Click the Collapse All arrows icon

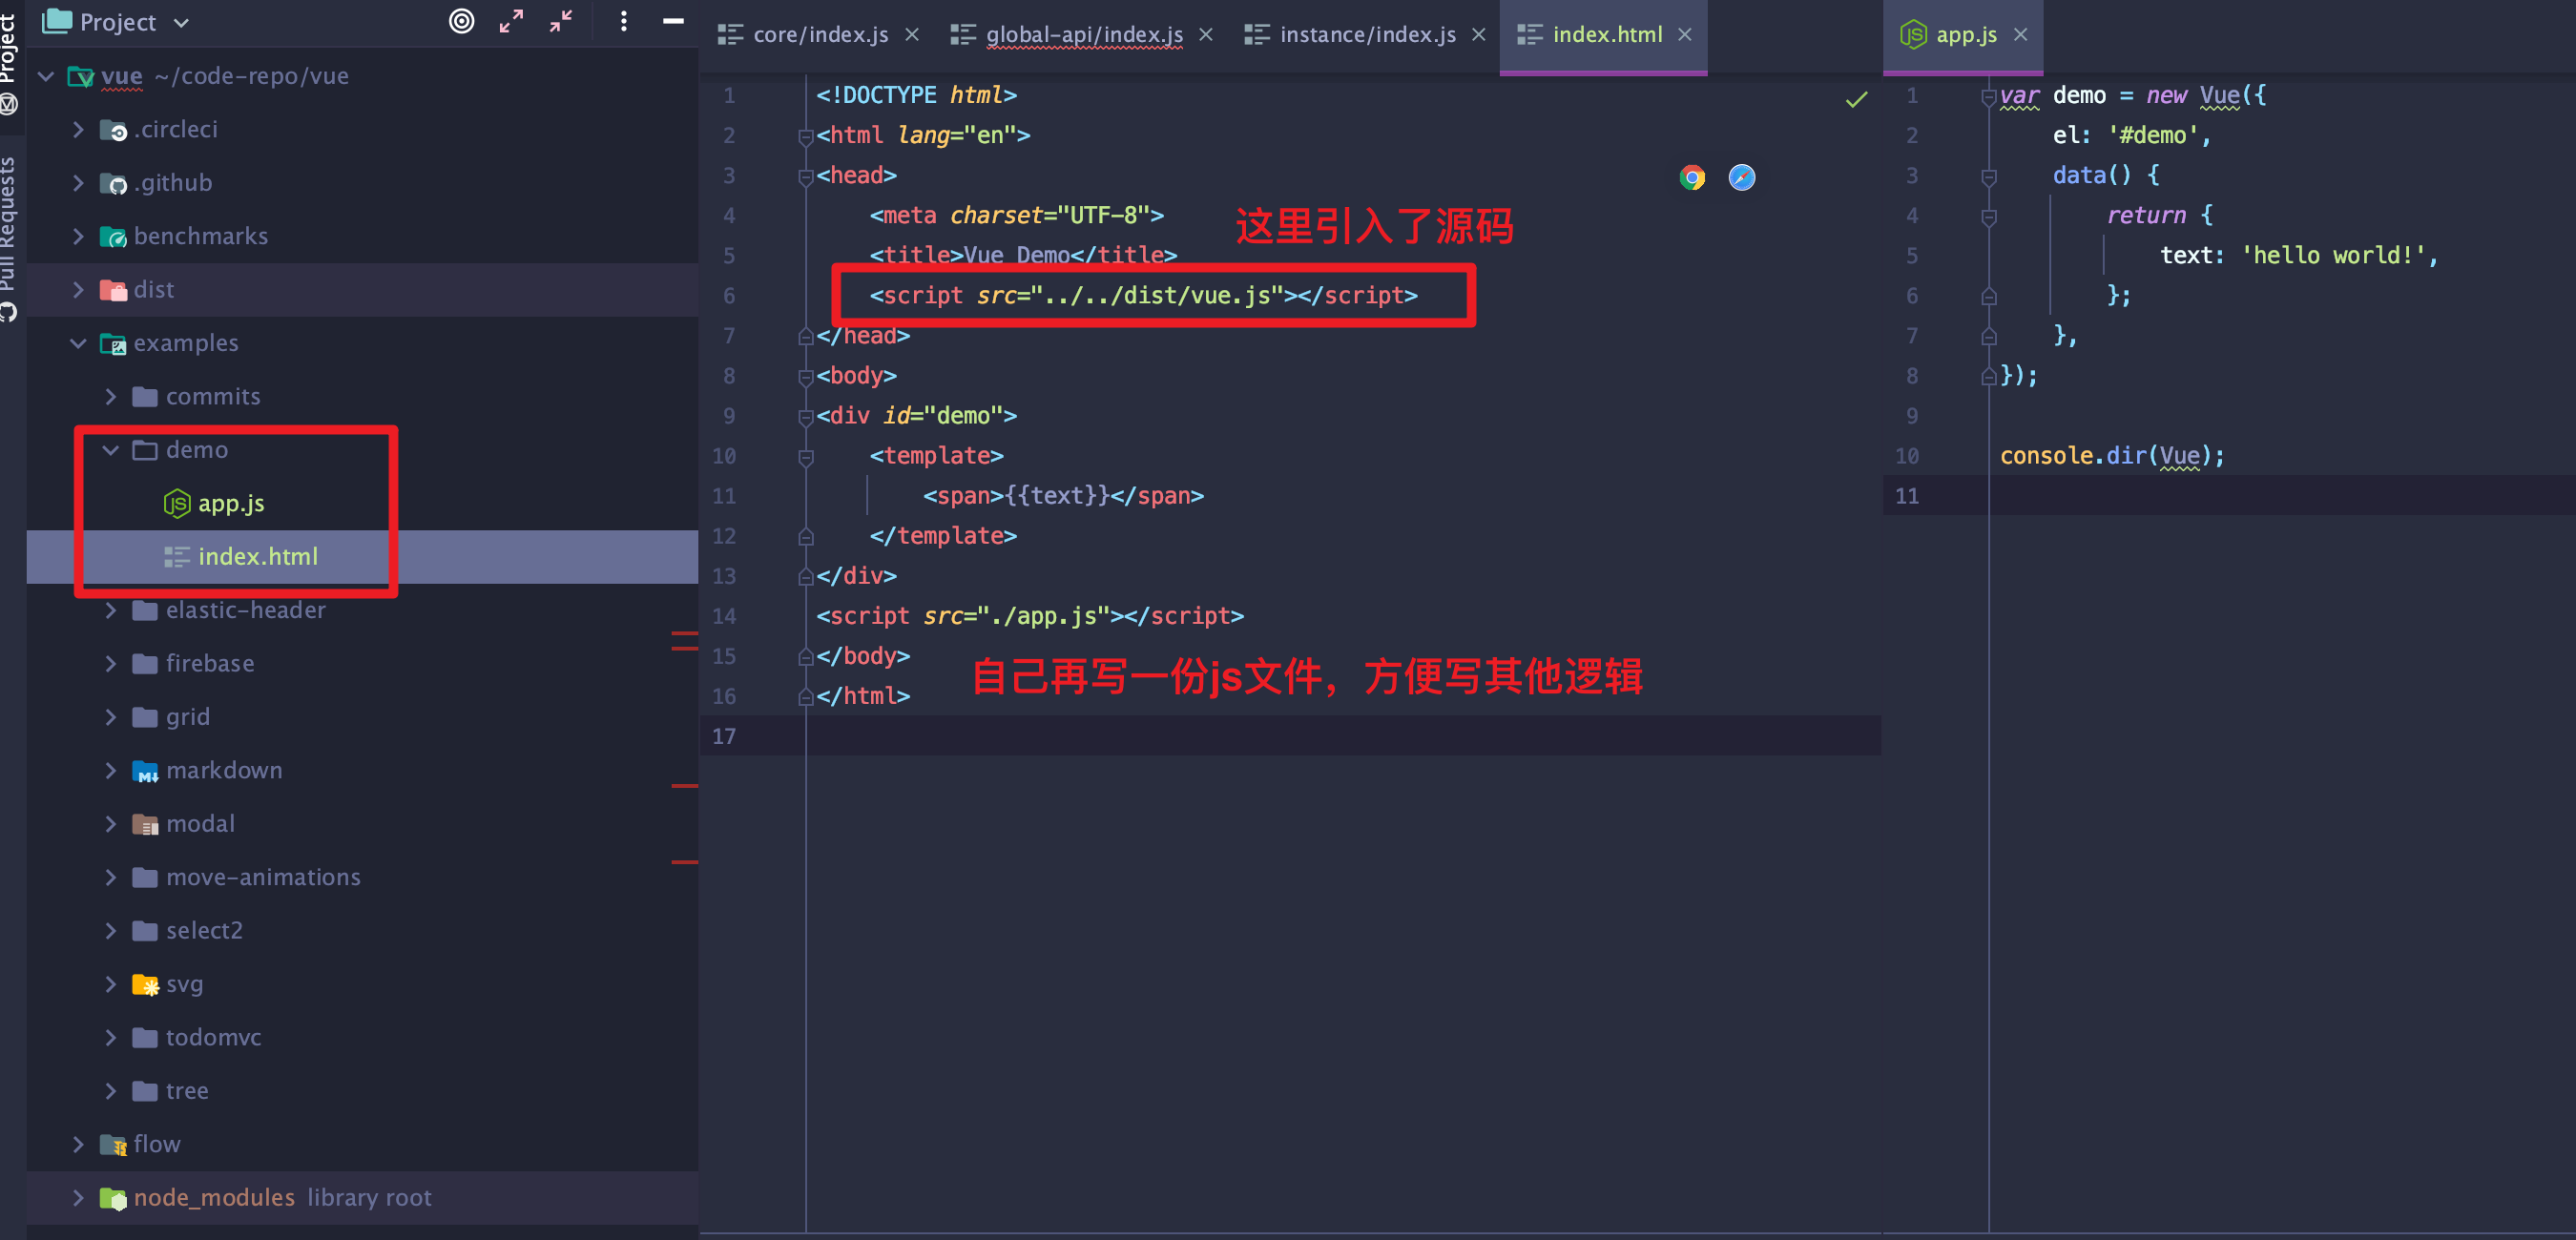pos(561,21)
